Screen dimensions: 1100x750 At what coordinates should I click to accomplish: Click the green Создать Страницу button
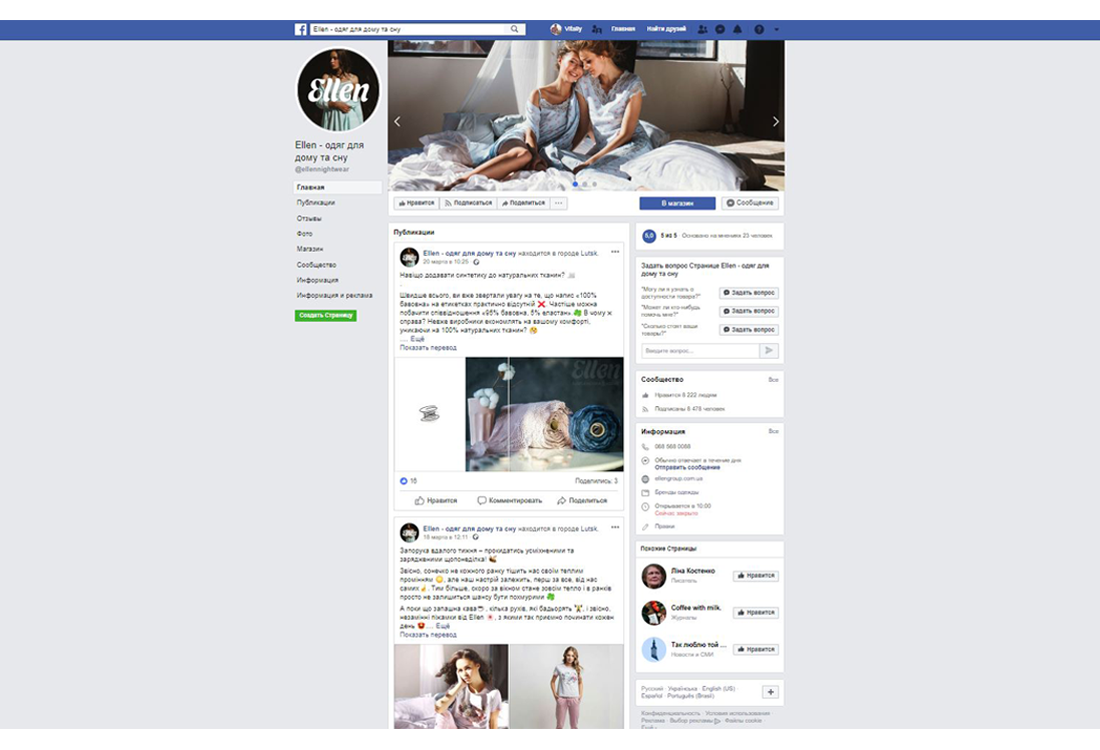coord(326,316)
